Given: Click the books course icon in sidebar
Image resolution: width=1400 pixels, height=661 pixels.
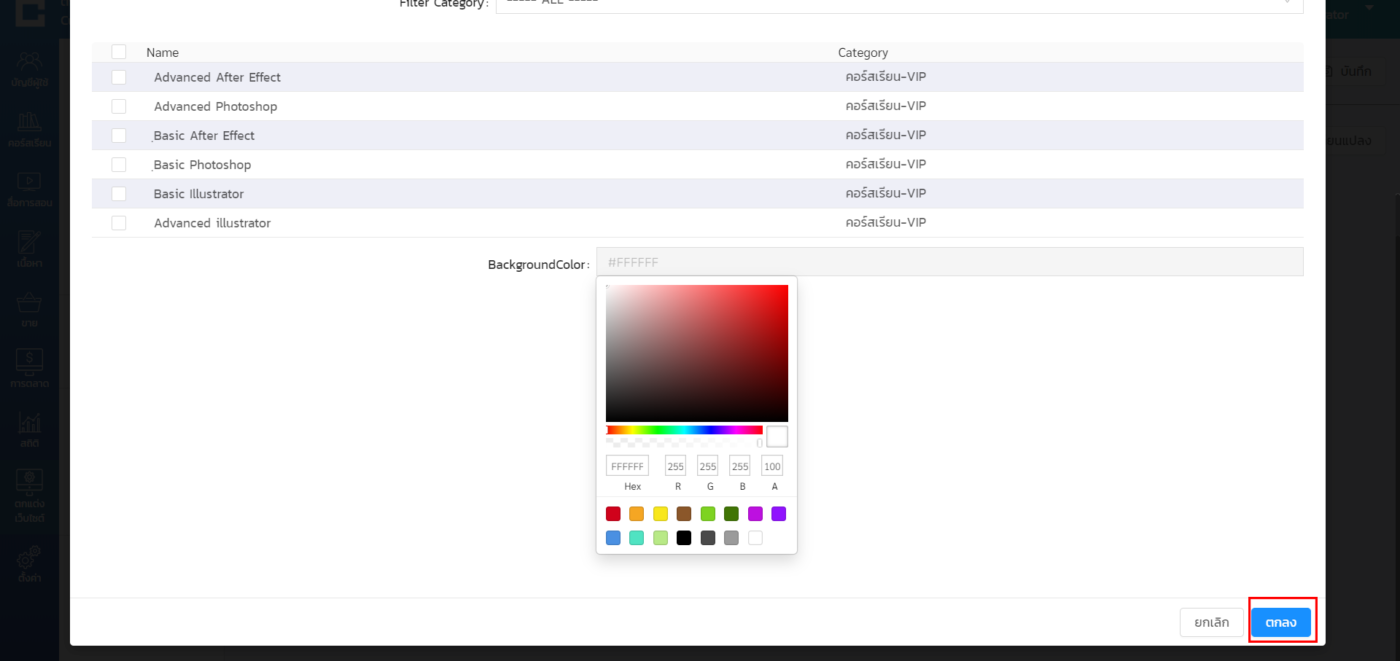Looking at the screenshot, I should point(28,123).
